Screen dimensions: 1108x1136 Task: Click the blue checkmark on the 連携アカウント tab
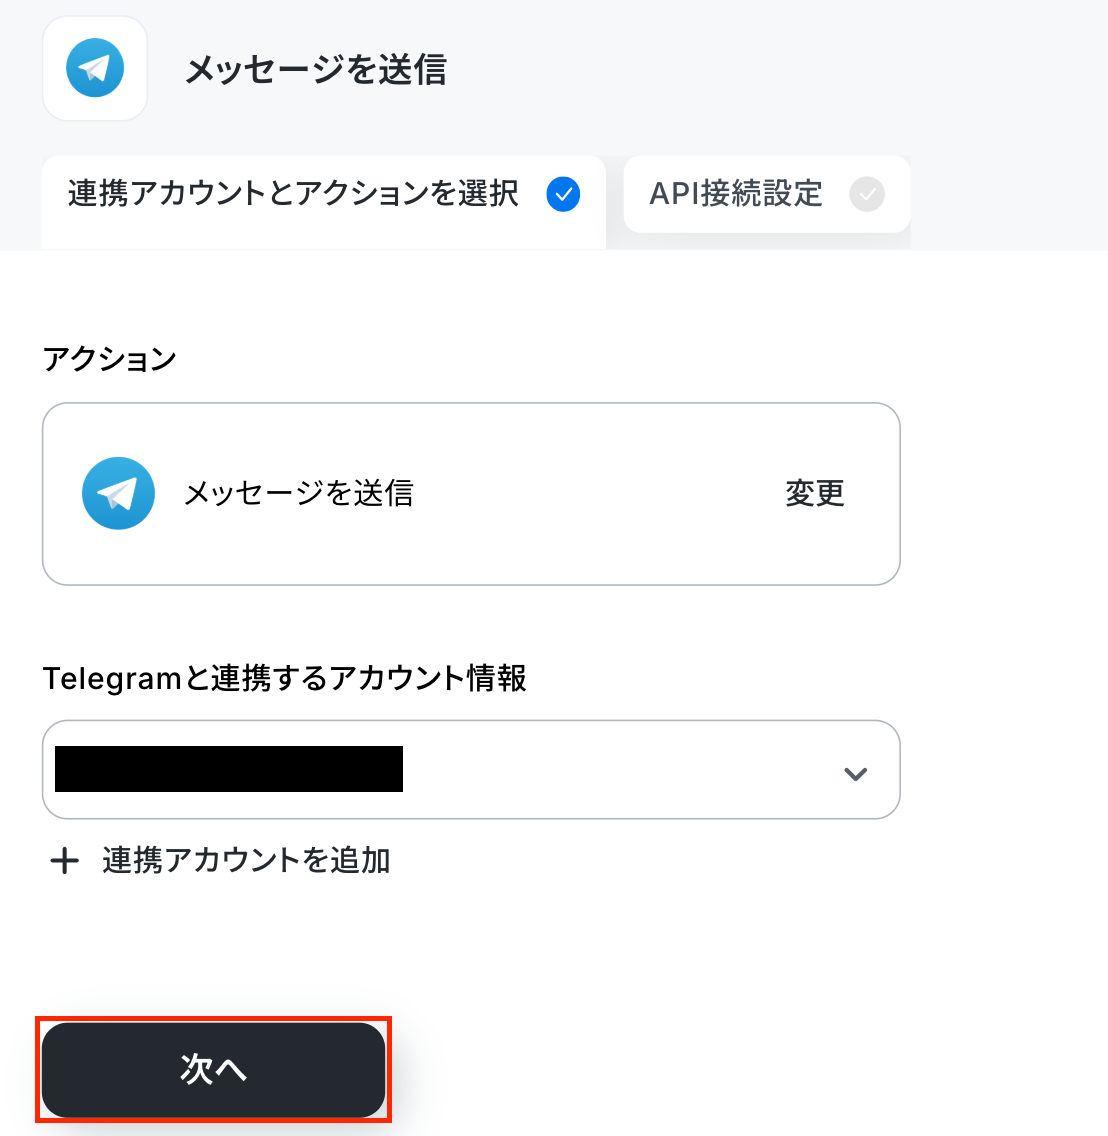[x=563, y=194]
